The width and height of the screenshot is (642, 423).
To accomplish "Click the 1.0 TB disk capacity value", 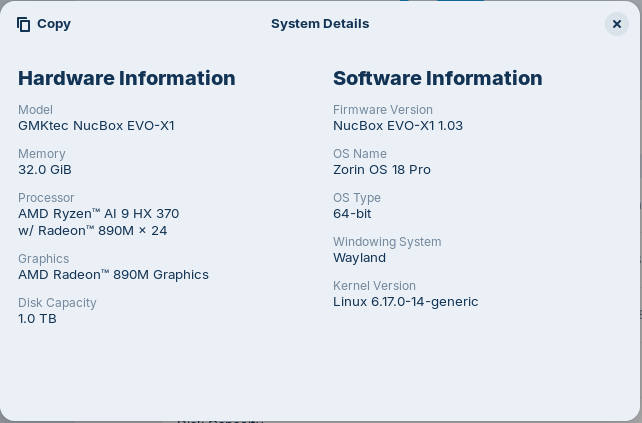I will click(x=37, y=319).
